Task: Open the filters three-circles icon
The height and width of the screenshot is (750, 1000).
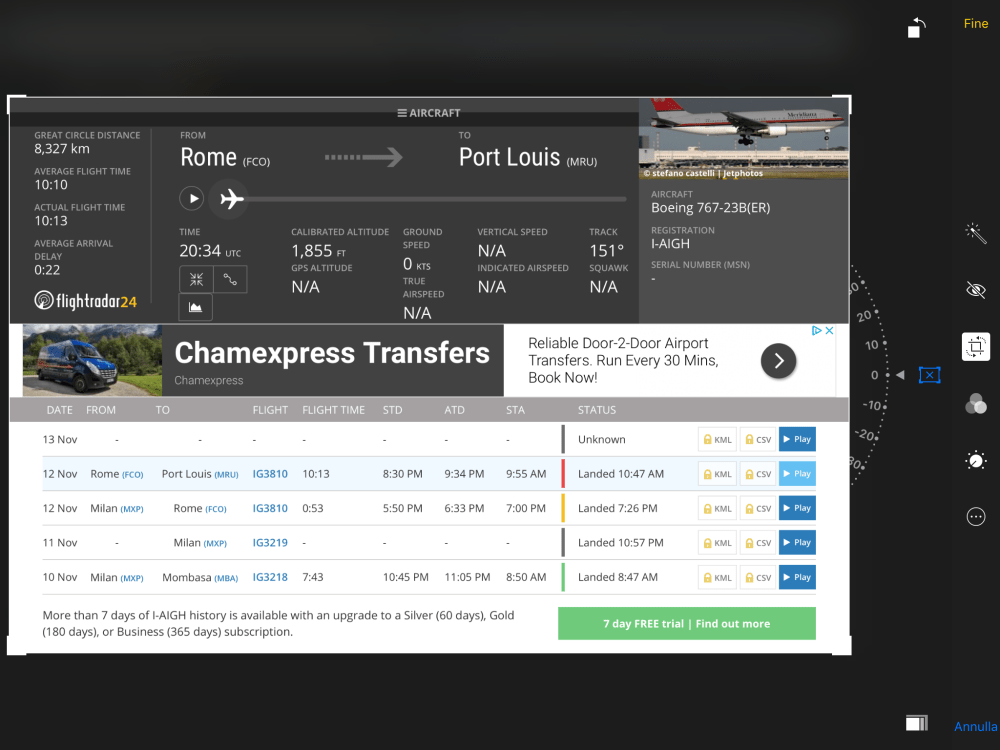Action: click(x=976, y=404)
